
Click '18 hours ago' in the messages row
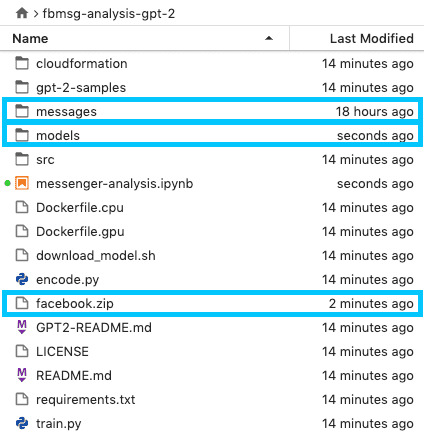pos(374,112)
